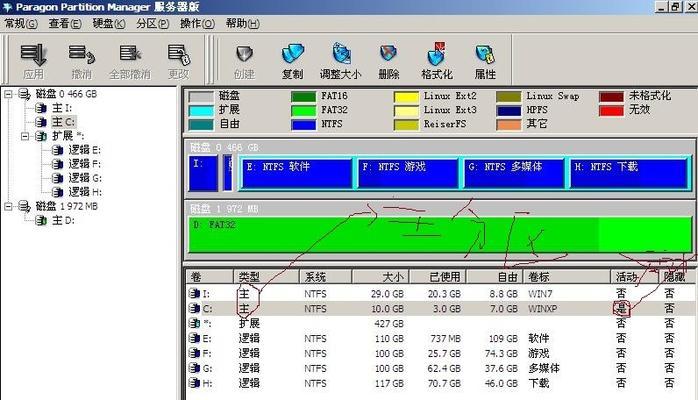Sort by the 系统 column header
The height and width of the screenshot is (400, 698).
[325, 277]
